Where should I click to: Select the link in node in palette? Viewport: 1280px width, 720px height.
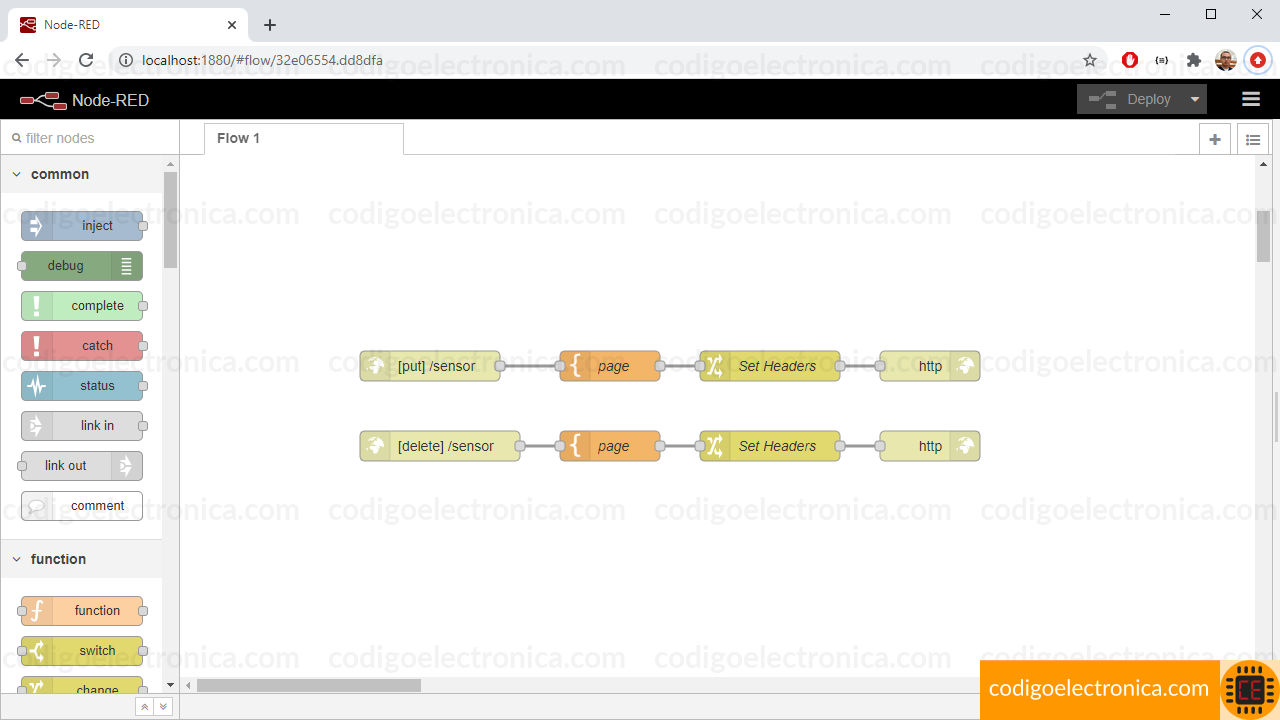point(82,426)
